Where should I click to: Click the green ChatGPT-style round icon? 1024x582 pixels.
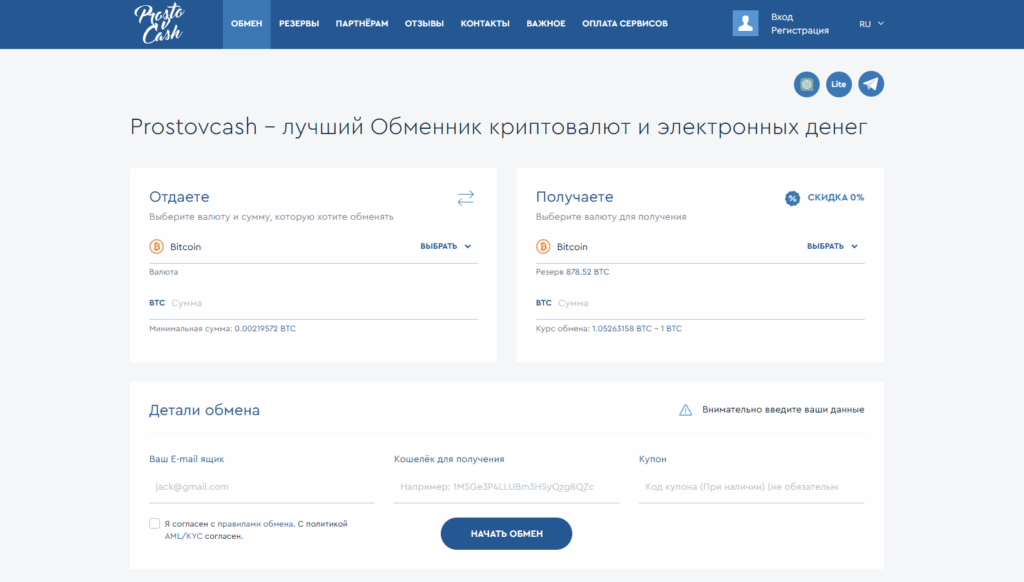(x=807, y=84)
